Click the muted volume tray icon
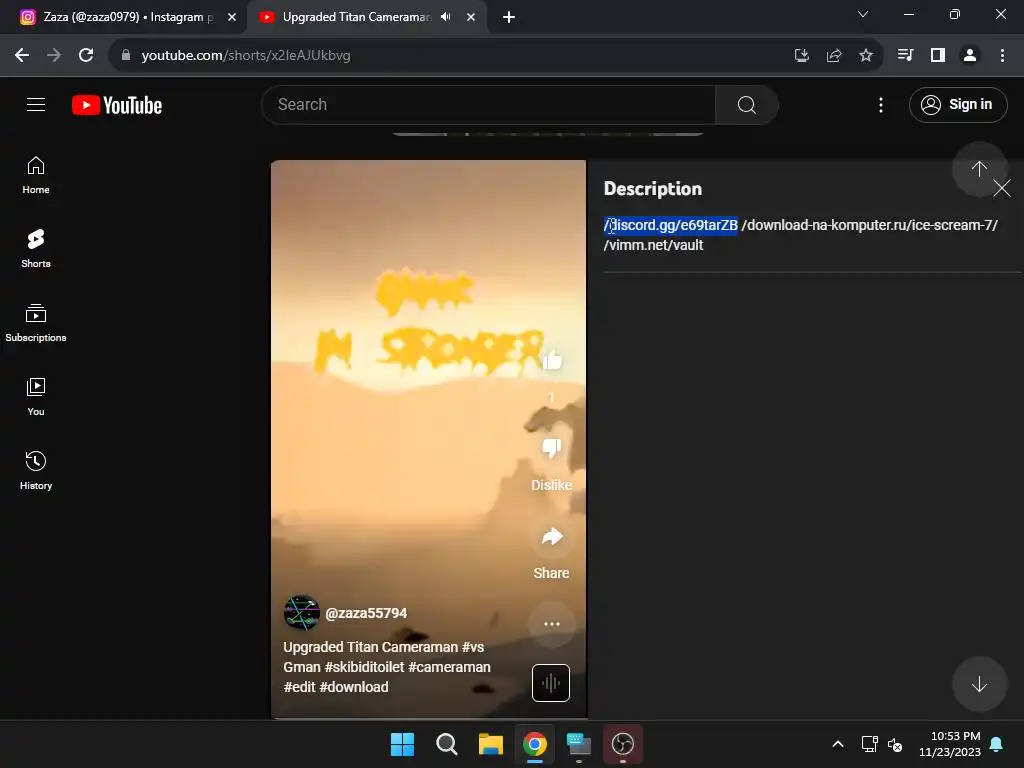This screenshot has width=1024, height=768. click(x=895, y=744)
